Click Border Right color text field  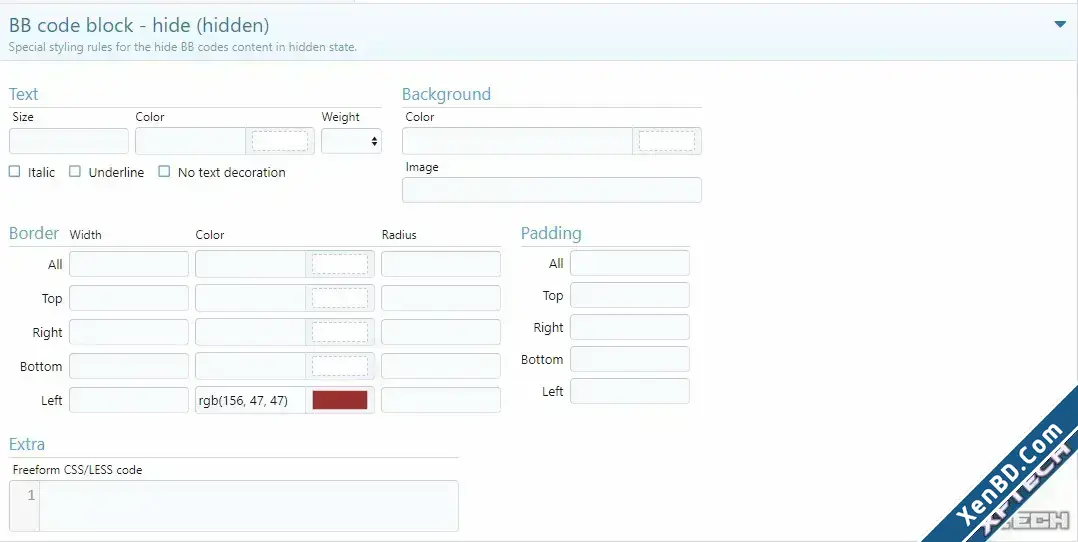[251, 332]
